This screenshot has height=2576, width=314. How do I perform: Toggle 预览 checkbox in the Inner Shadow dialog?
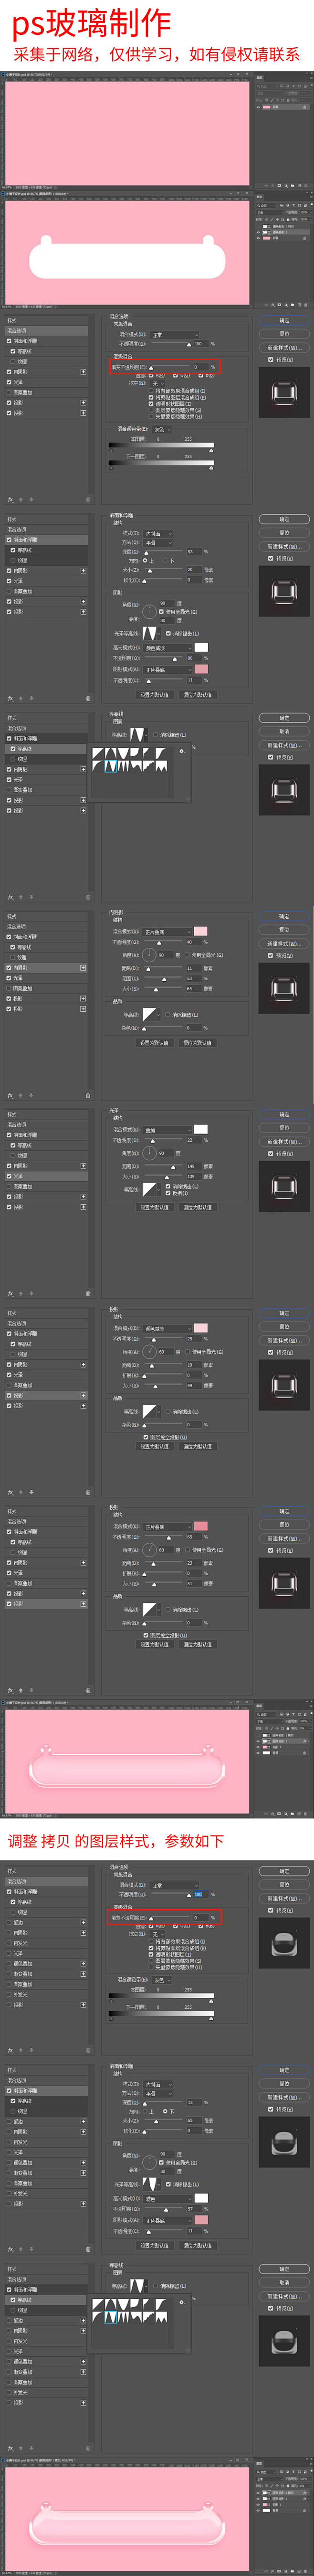270,955
